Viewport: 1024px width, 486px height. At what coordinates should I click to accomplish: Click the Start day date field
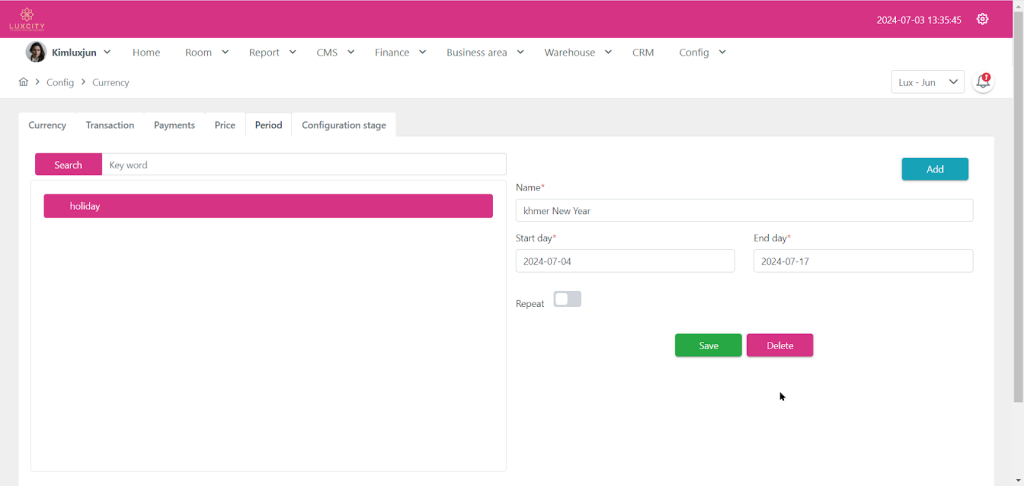coord(625,261)
